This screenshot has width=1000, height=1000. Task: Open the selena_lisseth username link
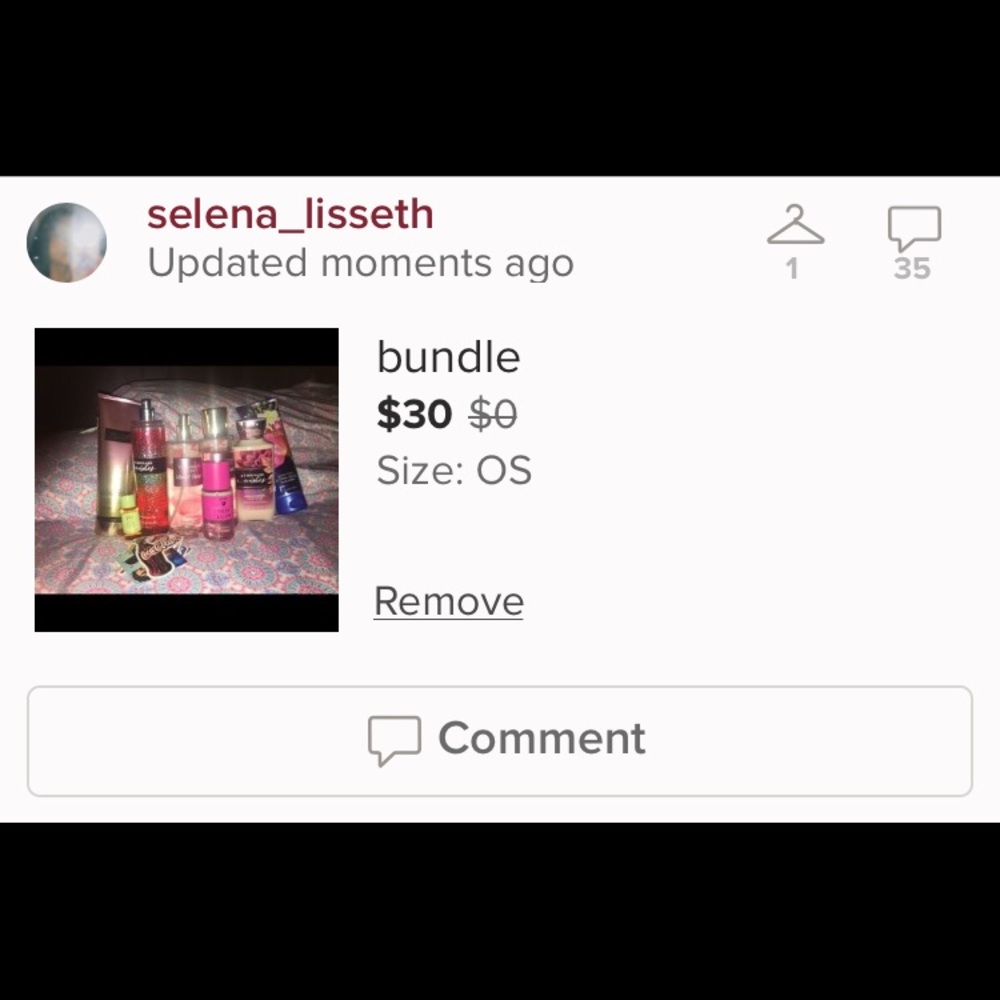point(290,214)
